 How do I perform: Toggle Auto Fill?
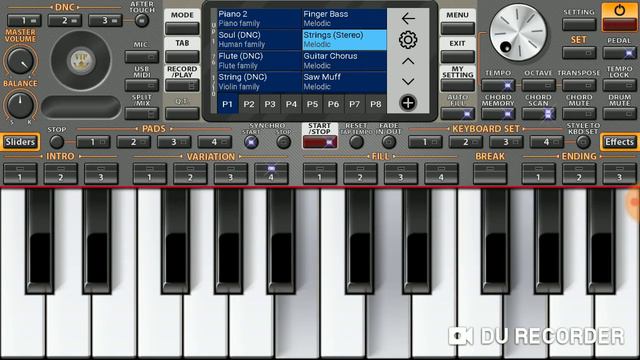coord(458,113)
